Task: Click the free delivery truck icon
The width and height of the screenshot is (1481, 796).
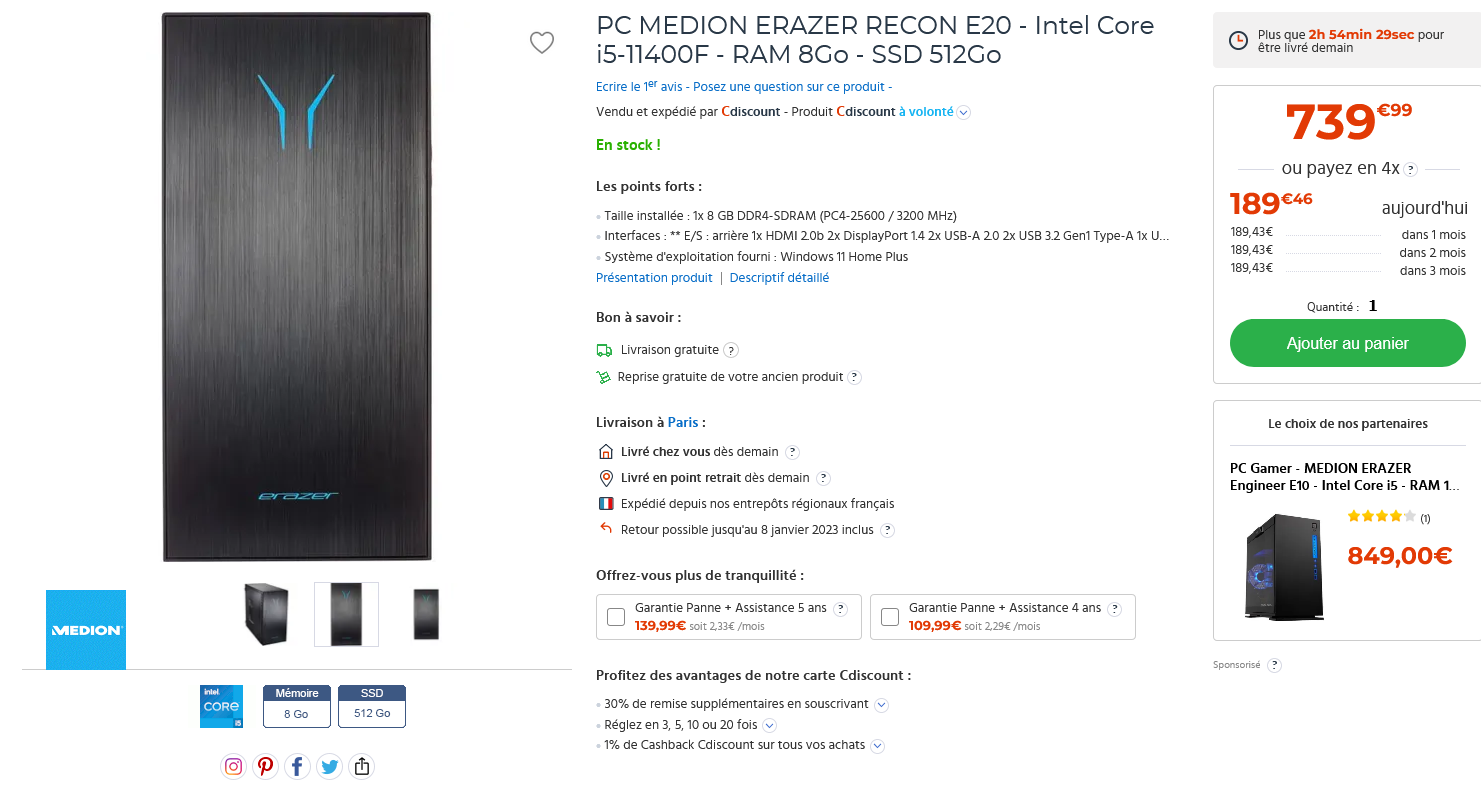Action: [604, 349]
